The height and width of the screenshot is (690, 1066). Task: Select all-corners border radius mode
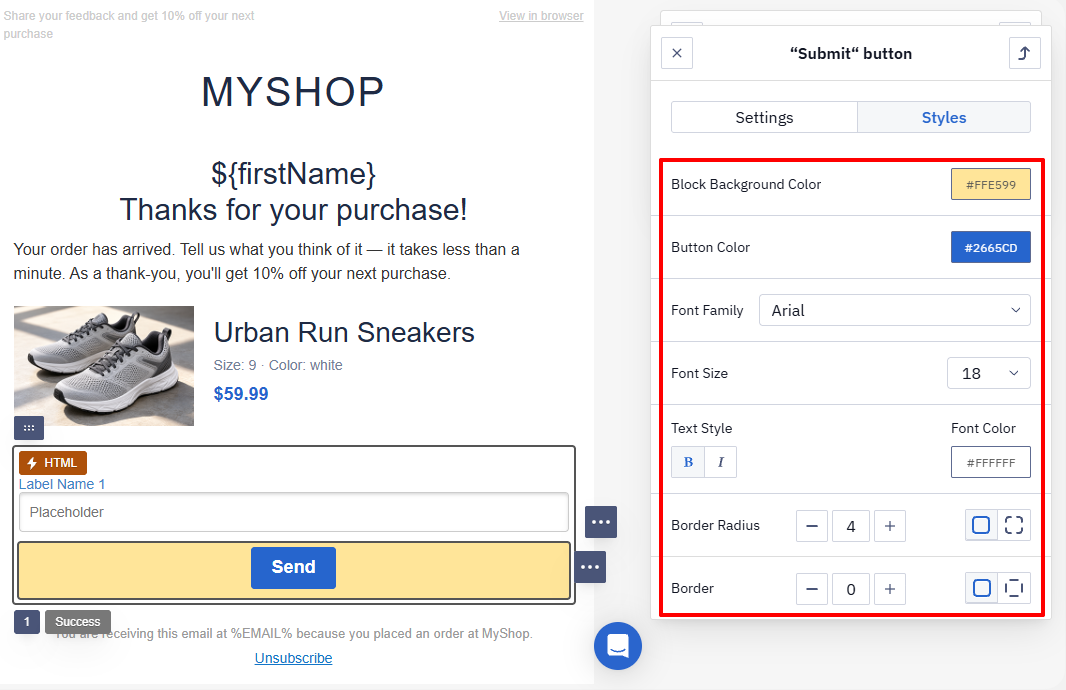point(981,525)
